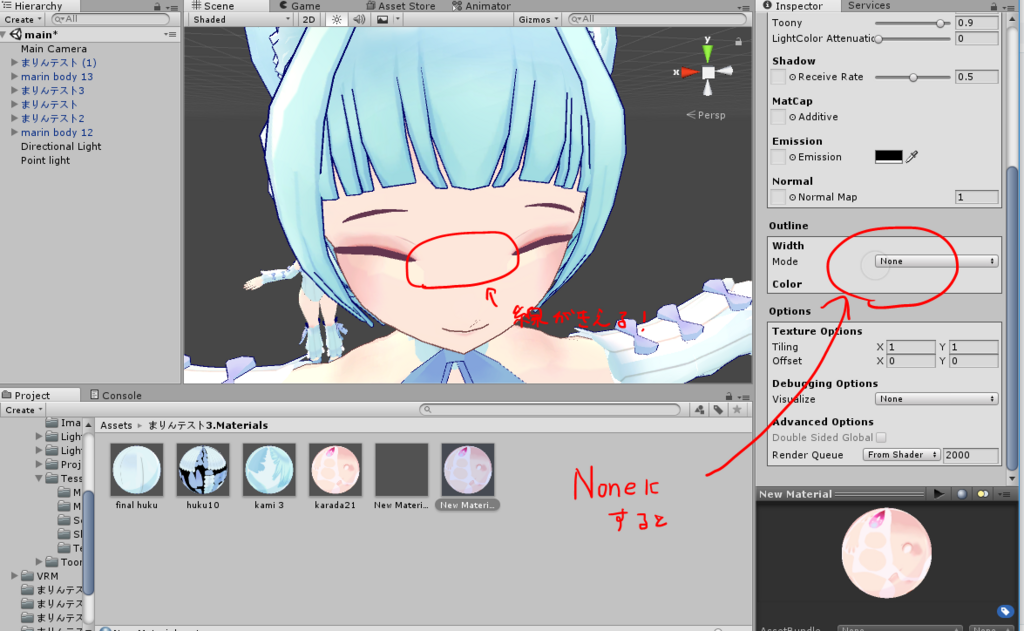Focus the Hierarchy search field
This screenshot has width=1024, height=631.
(110, 19)
